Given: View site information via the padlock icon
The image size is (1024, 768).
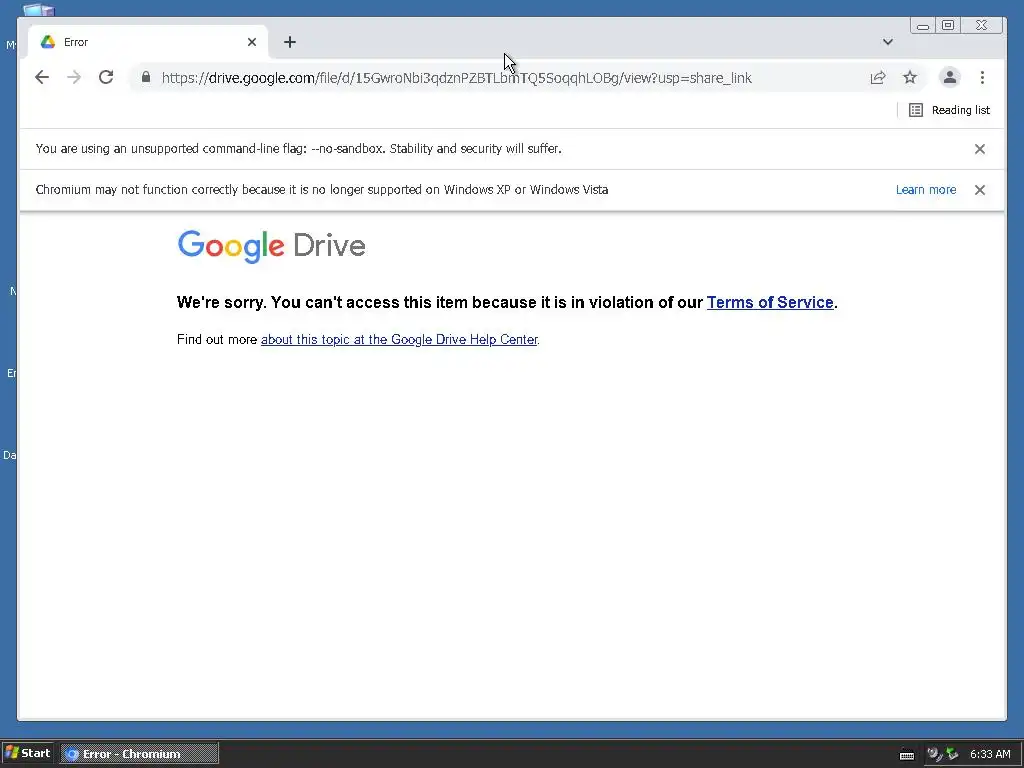Looking at the screenshot, I should [x=146, y=78].
